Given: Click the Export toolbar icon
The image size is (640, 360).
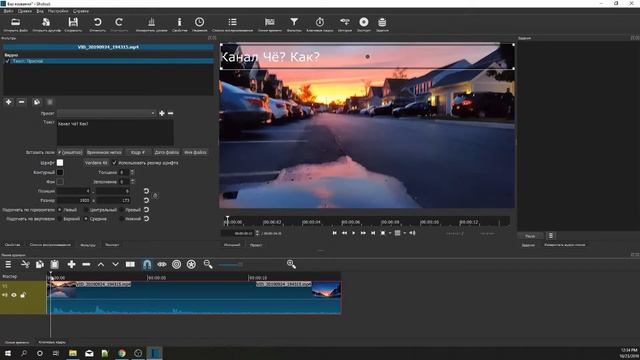Looking at the screenshot, I should coord(364,22).
